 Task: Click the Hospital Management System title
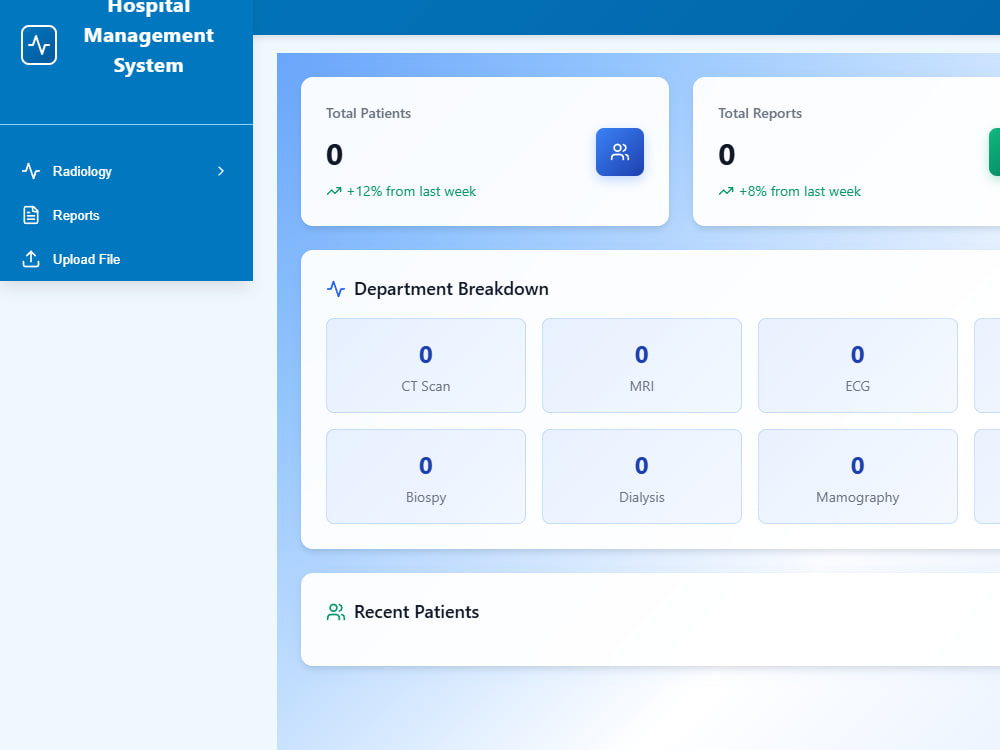(x=149, y=36)
